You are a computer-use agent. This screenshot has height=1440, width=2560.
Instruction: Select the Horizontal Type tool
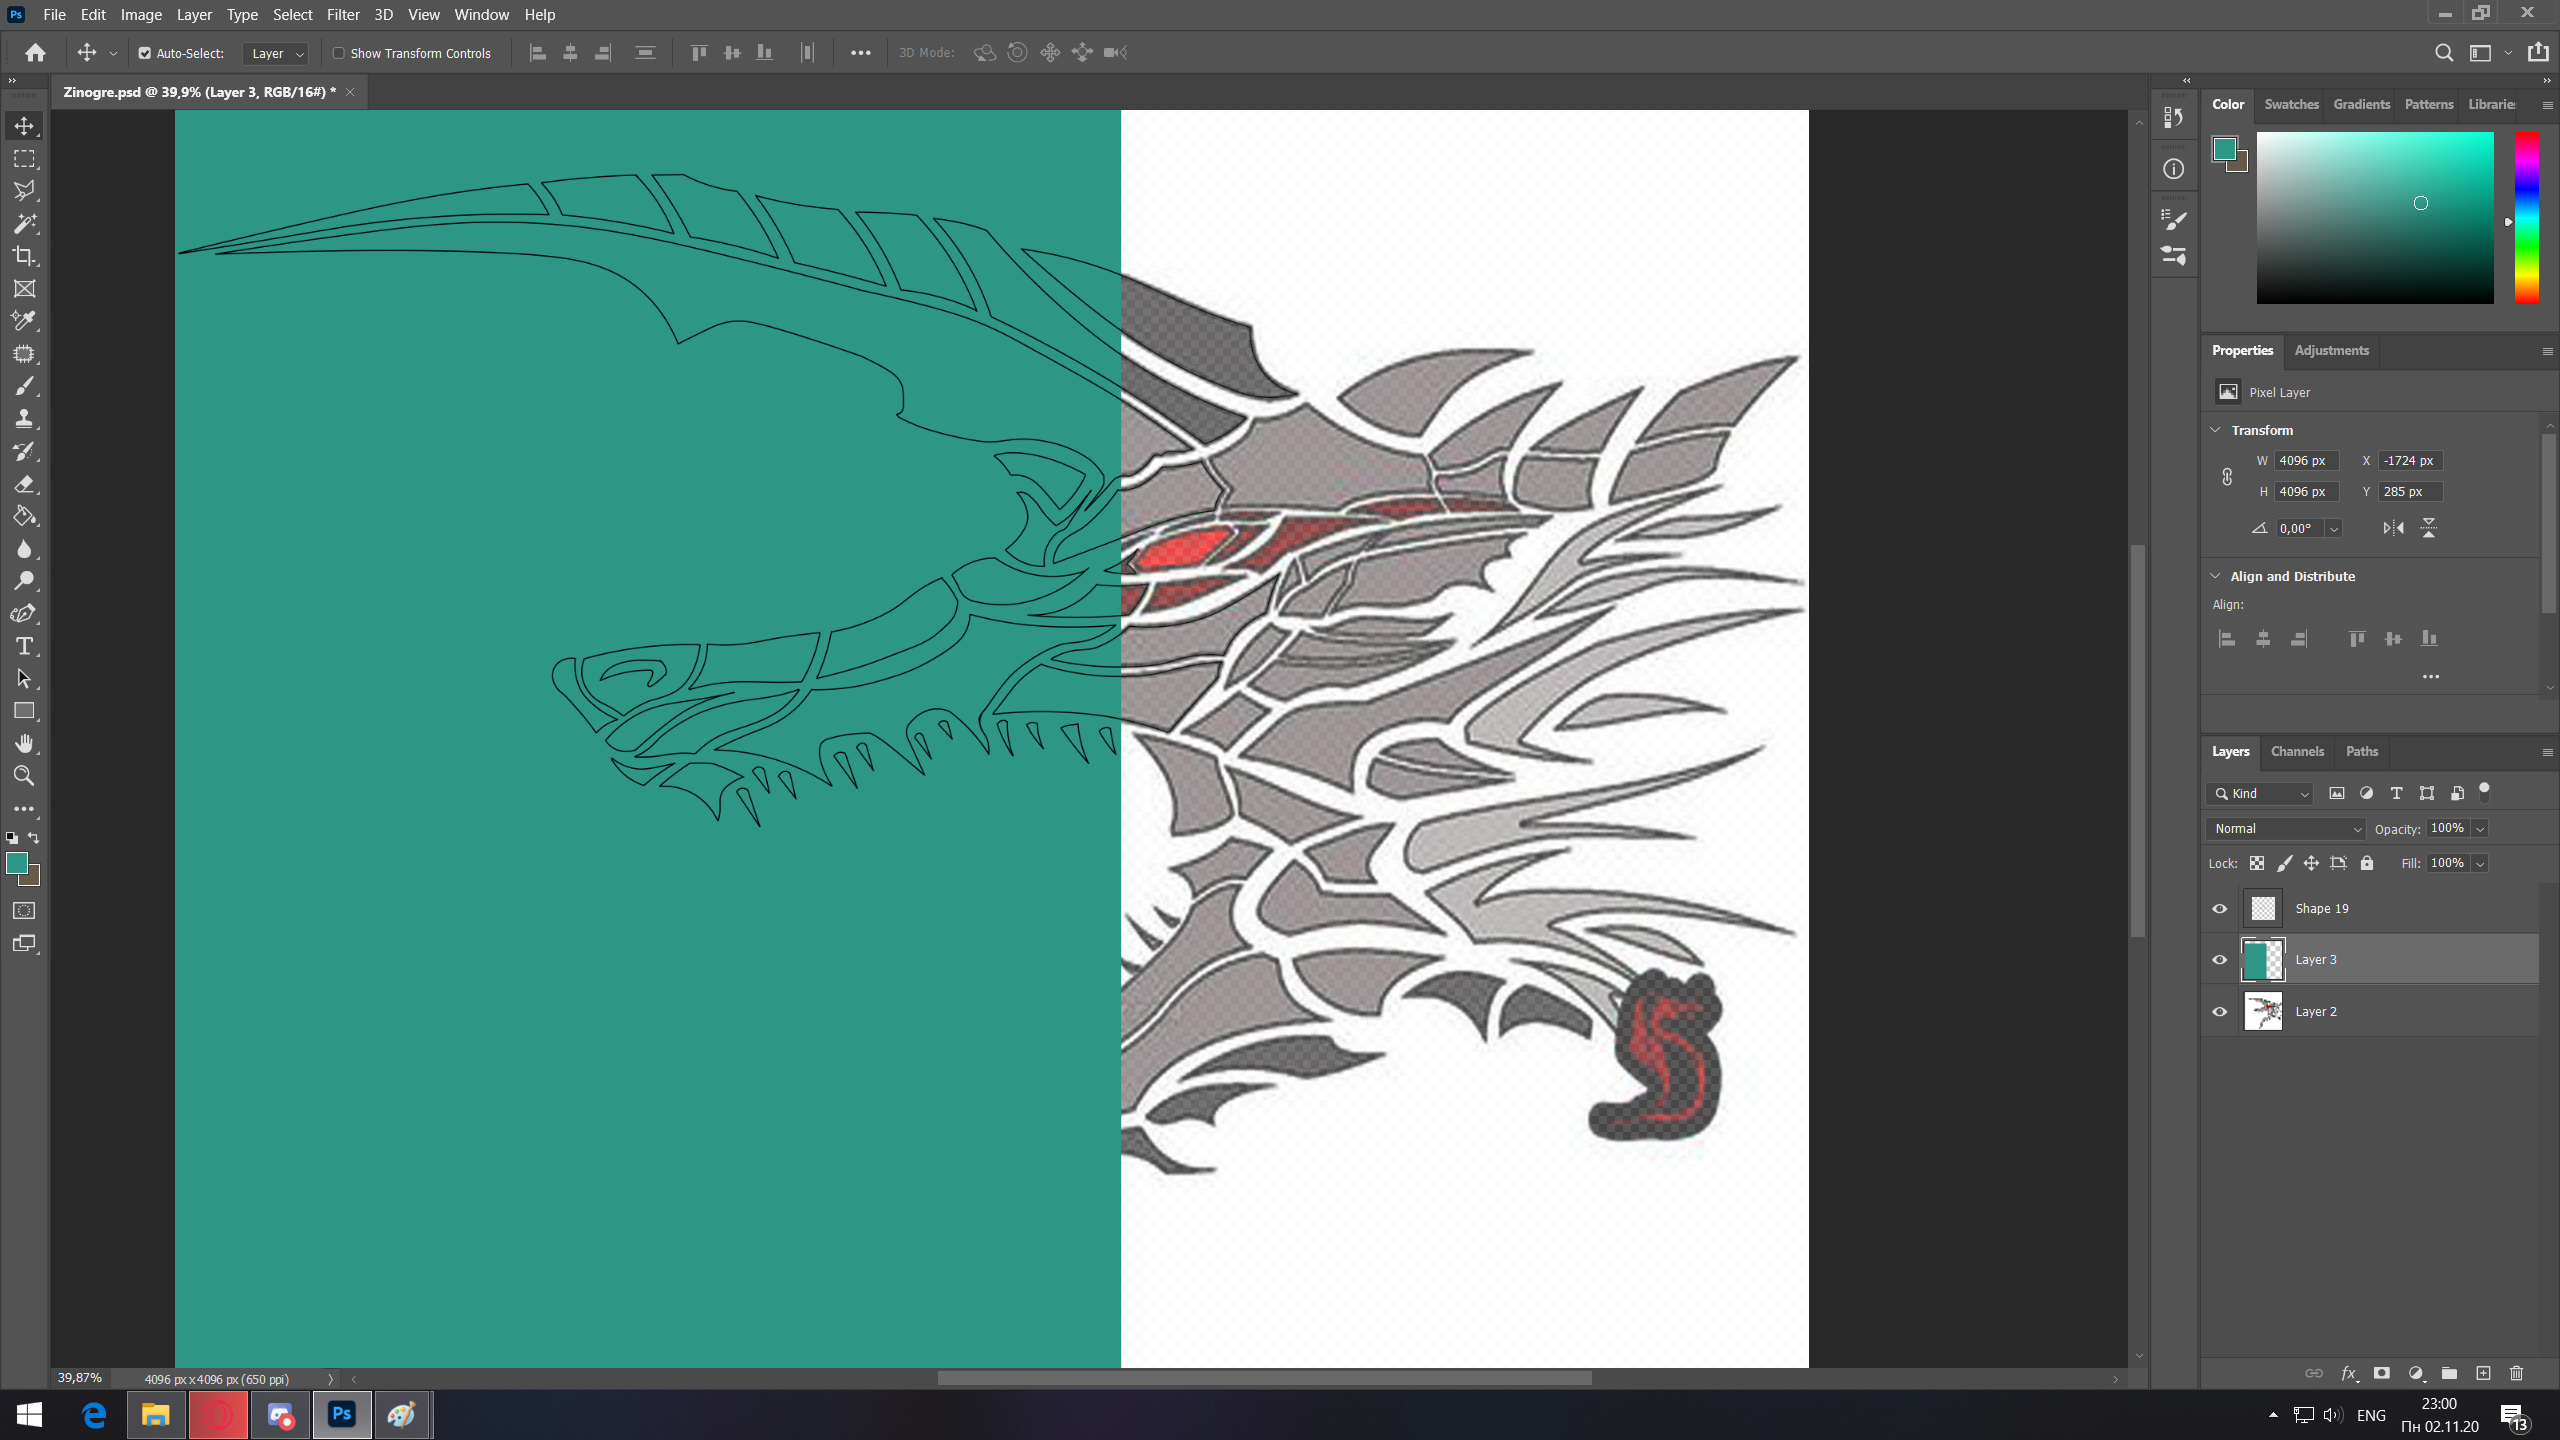24,646
